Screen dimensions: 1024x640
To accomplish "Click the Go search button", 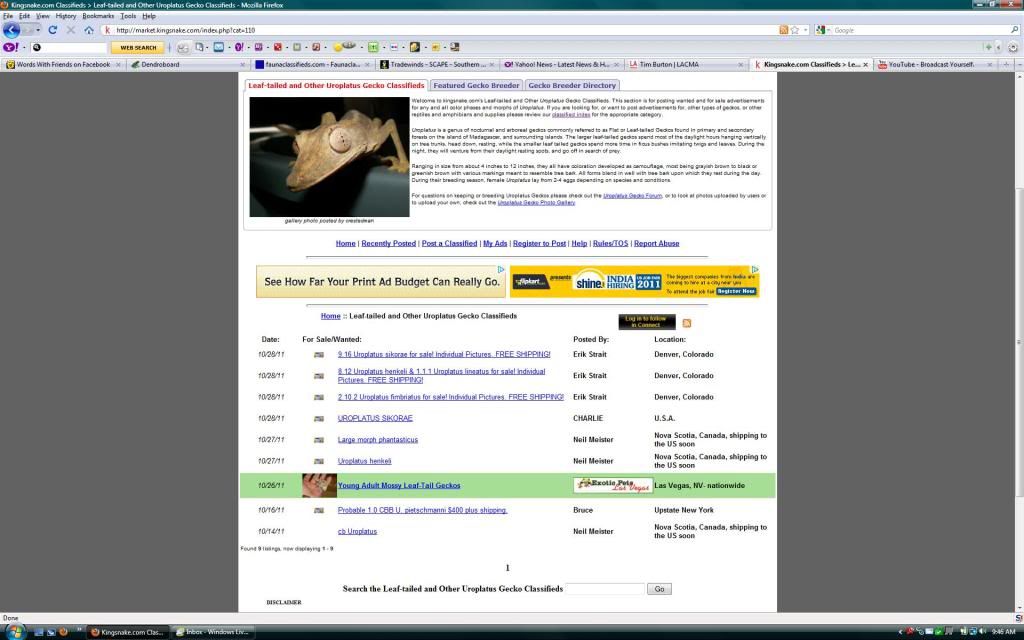I will [659, 589].
